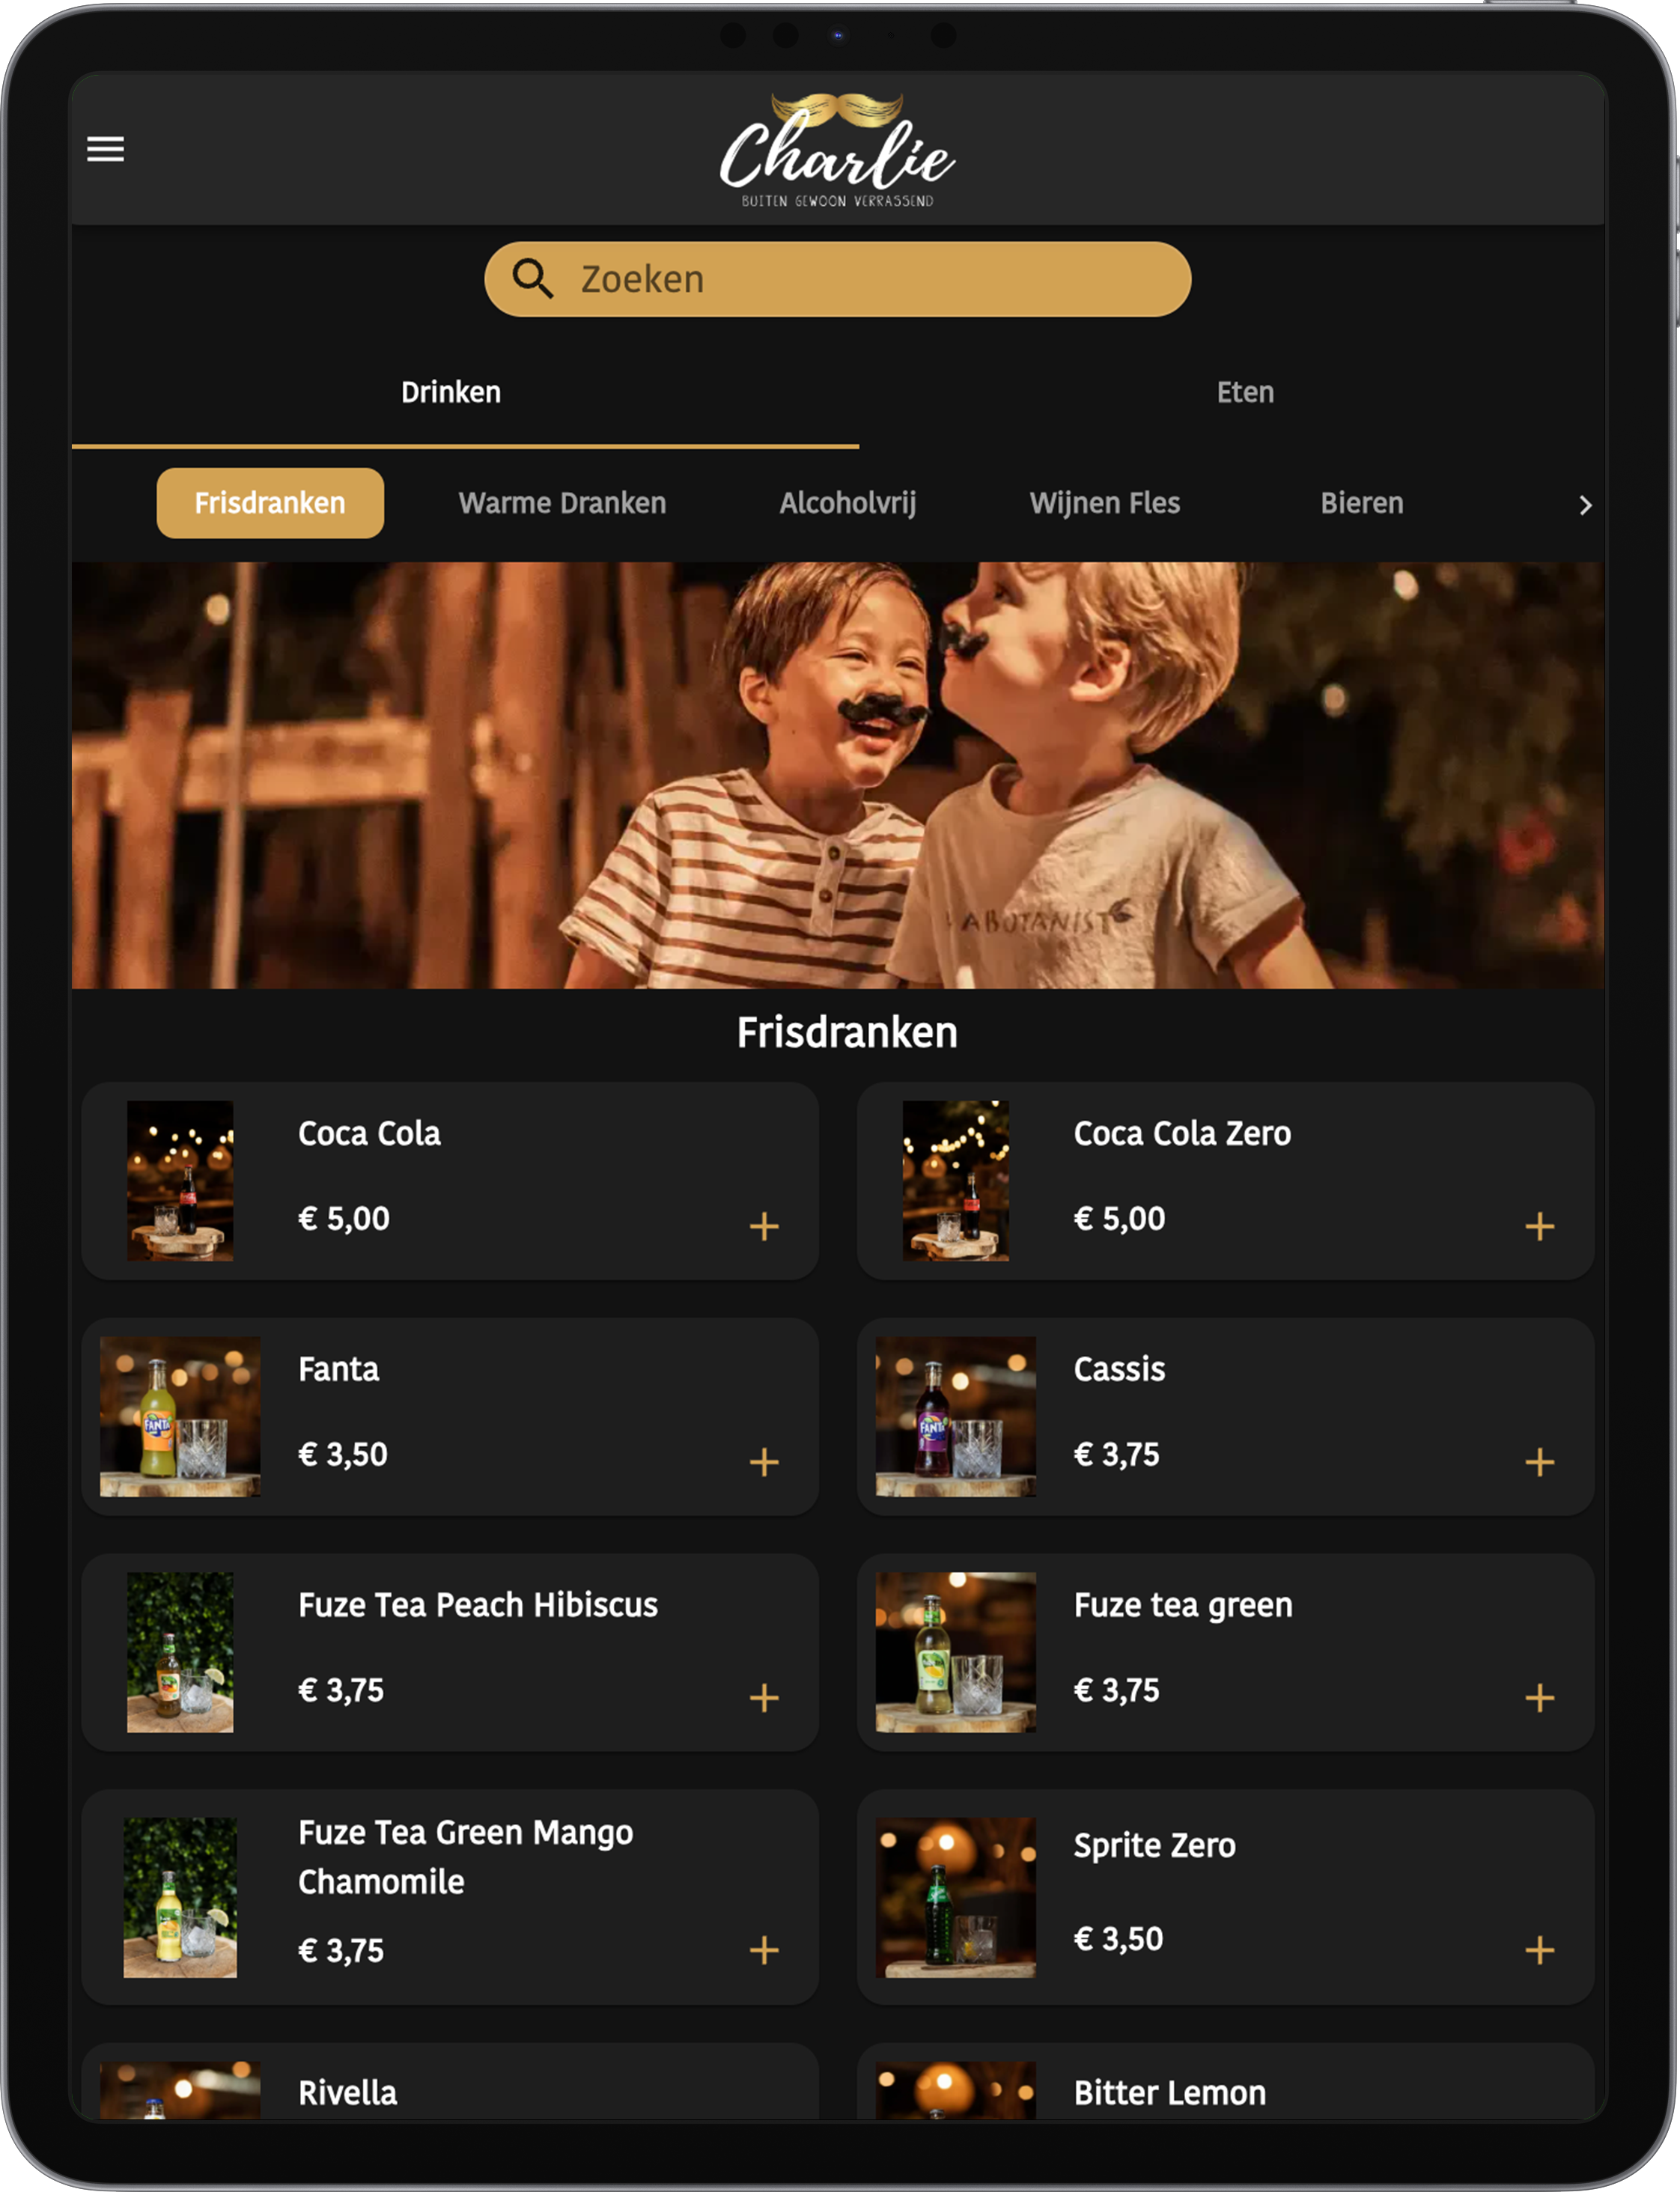Select the Bieren category chip
This screenshot has height=2192, width=1680.
click(1362, 503)
